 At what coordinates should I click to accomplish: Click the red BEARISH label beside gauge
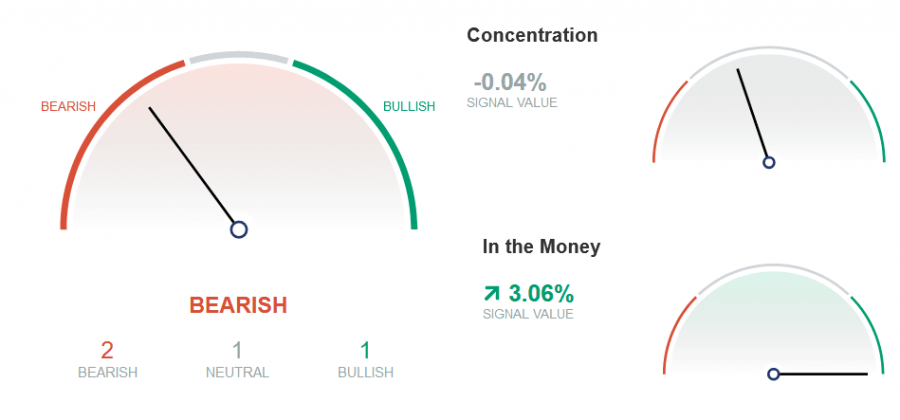(68, 107)
